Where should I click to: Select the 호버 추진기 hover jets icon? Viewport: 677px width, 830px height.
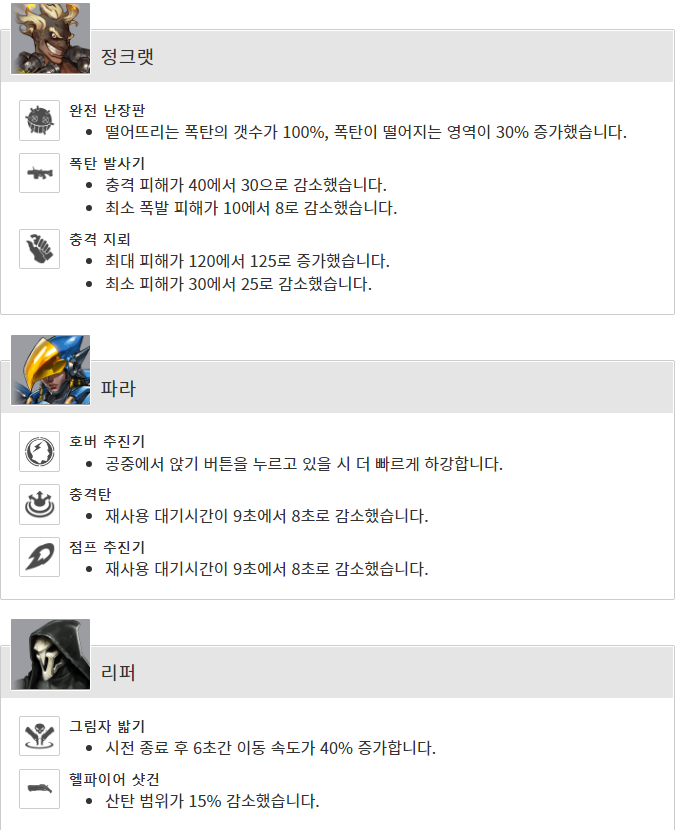40,452
